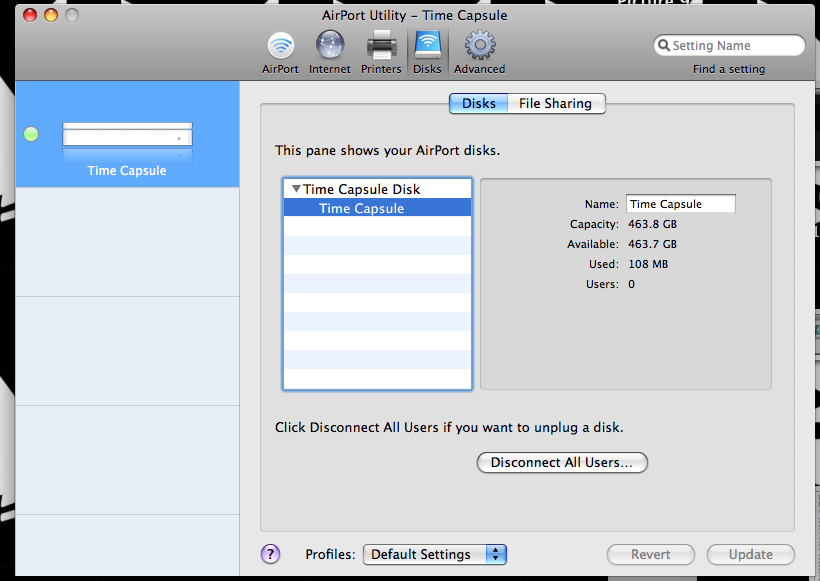The width and height of the screenshot is (820, 581).
Task: Collapse the Time Capsule Disk tree
Action: 296,189
